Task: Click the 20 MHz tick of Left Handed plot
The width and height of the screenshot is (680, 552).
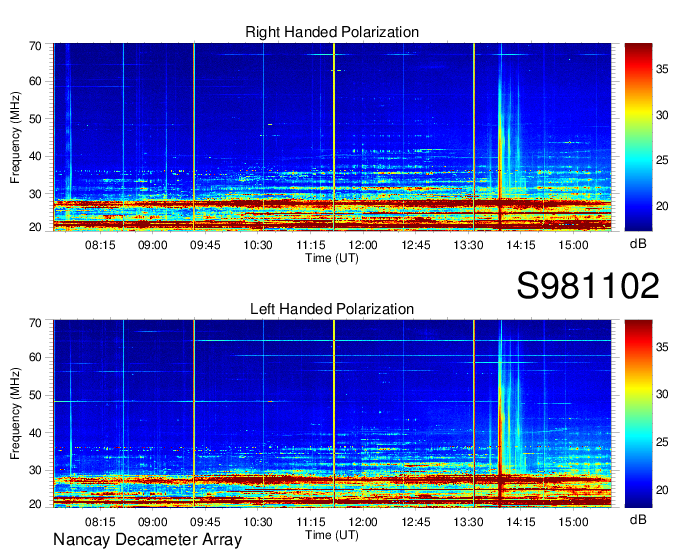Action: tap(35, 504)
